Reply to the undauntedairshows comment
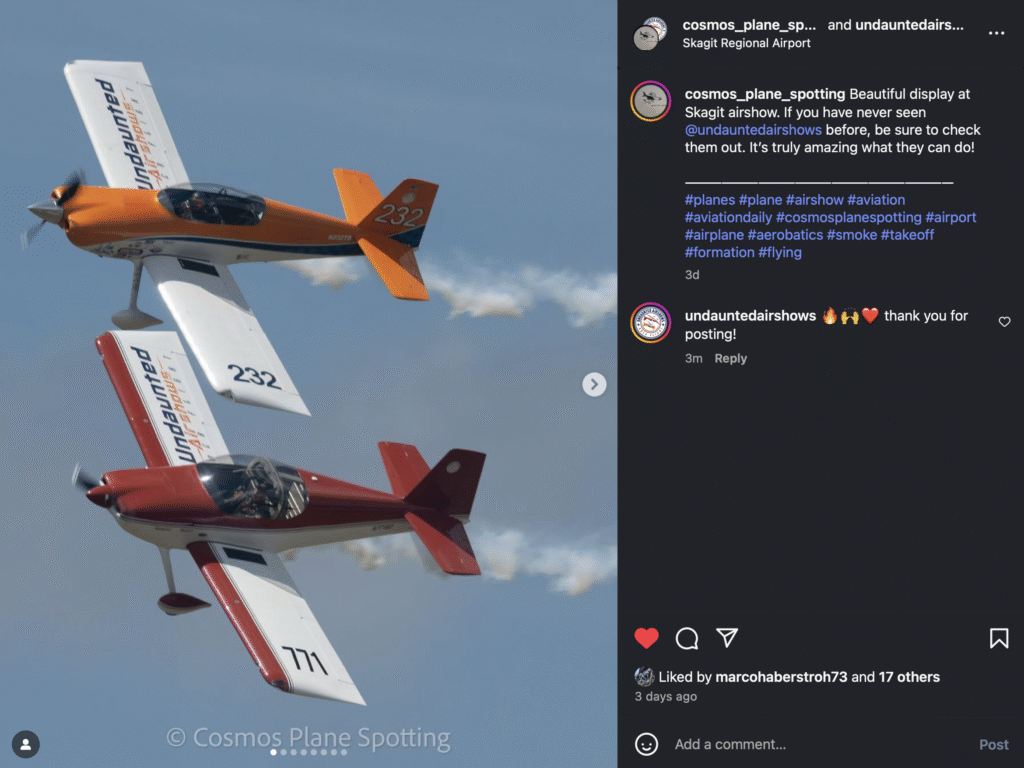The image size is (1024, 768). click(730, 359)
